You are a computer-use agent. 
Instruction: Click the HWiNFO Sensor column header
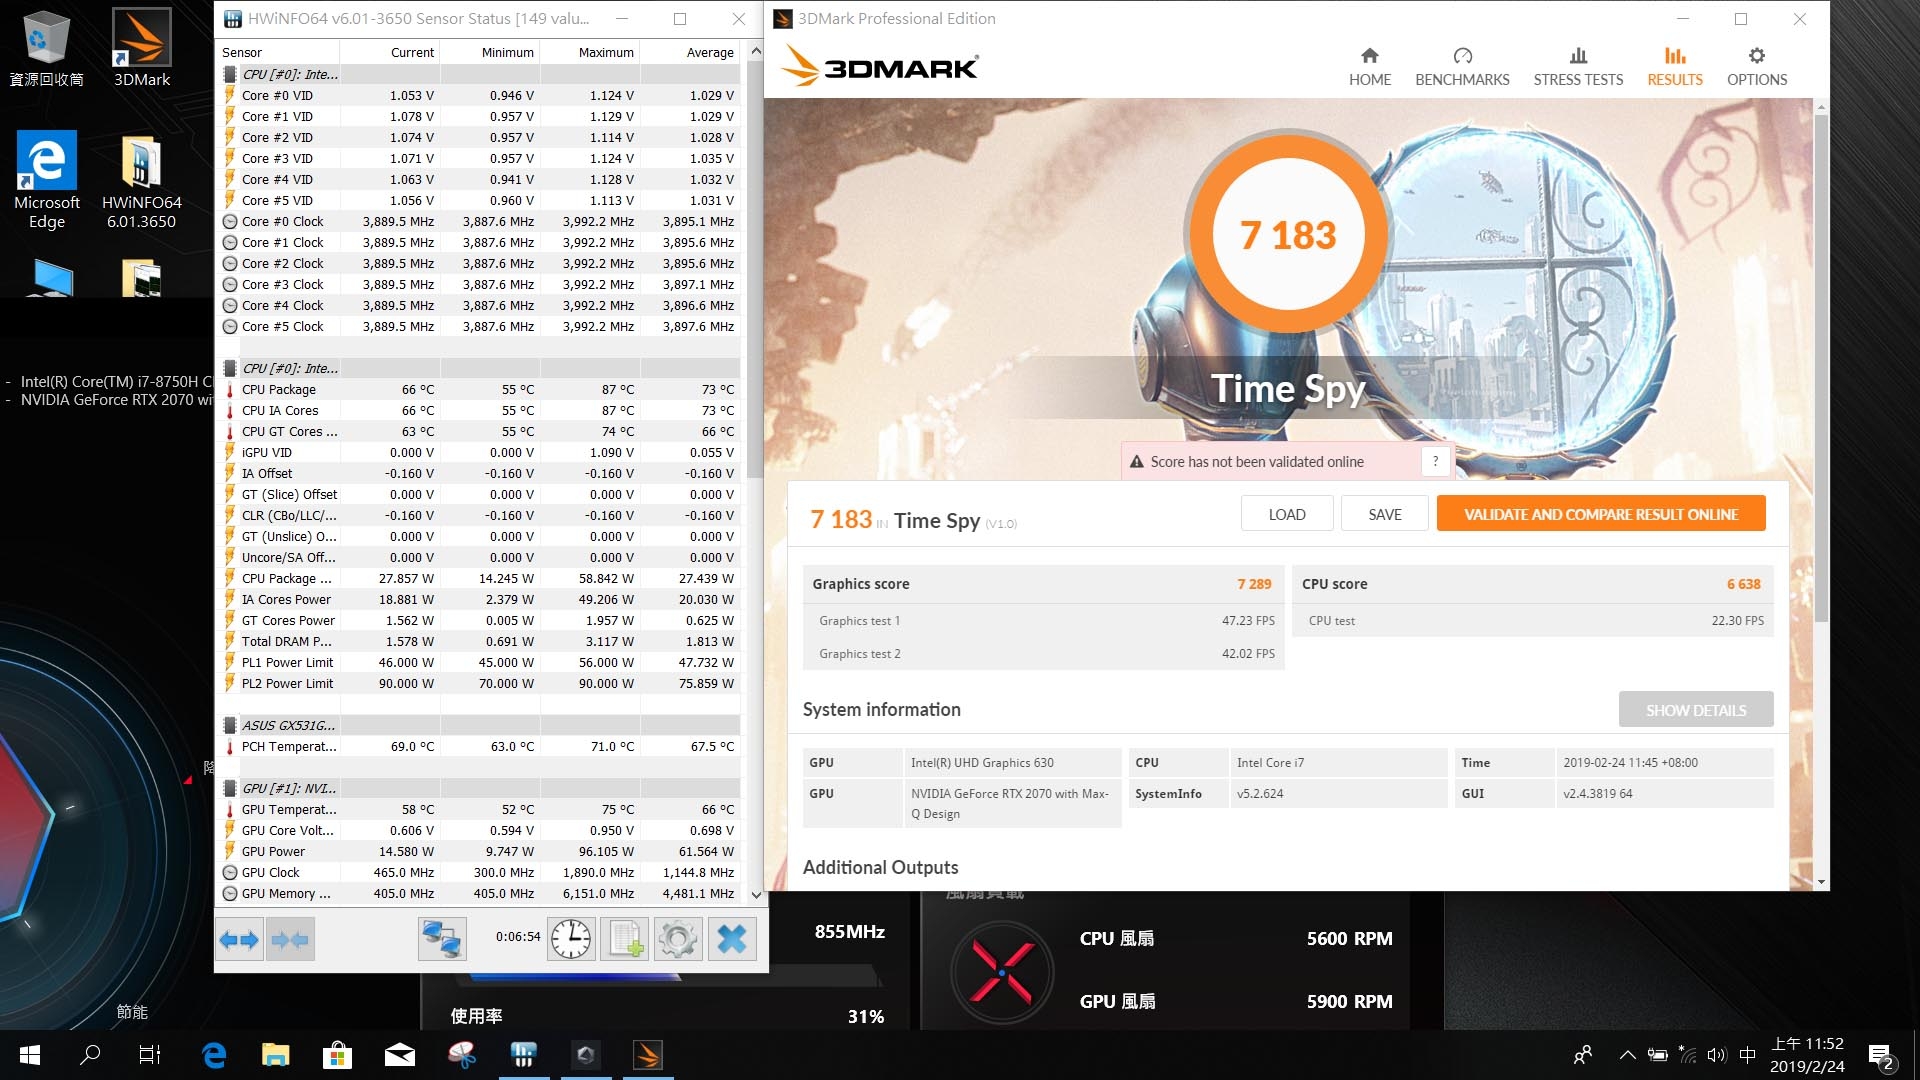[278, 52]
